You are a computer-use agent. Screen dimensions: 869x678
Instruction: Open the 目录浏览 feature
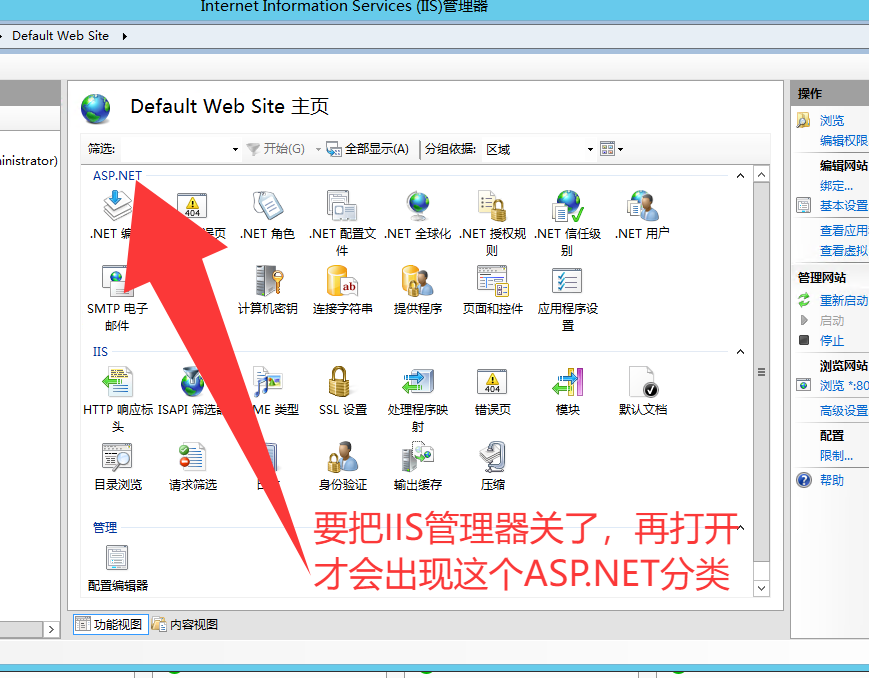[117, 466]
